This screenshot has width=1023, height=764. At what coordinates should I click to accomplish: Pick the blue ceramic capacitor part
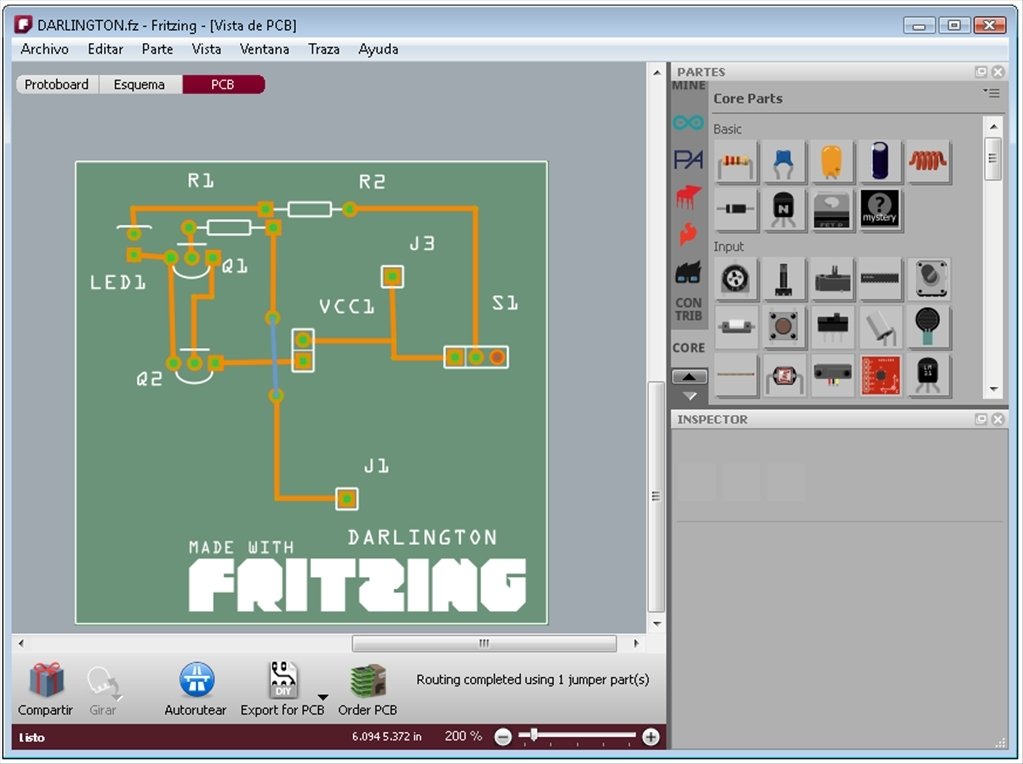pos(784,161)
